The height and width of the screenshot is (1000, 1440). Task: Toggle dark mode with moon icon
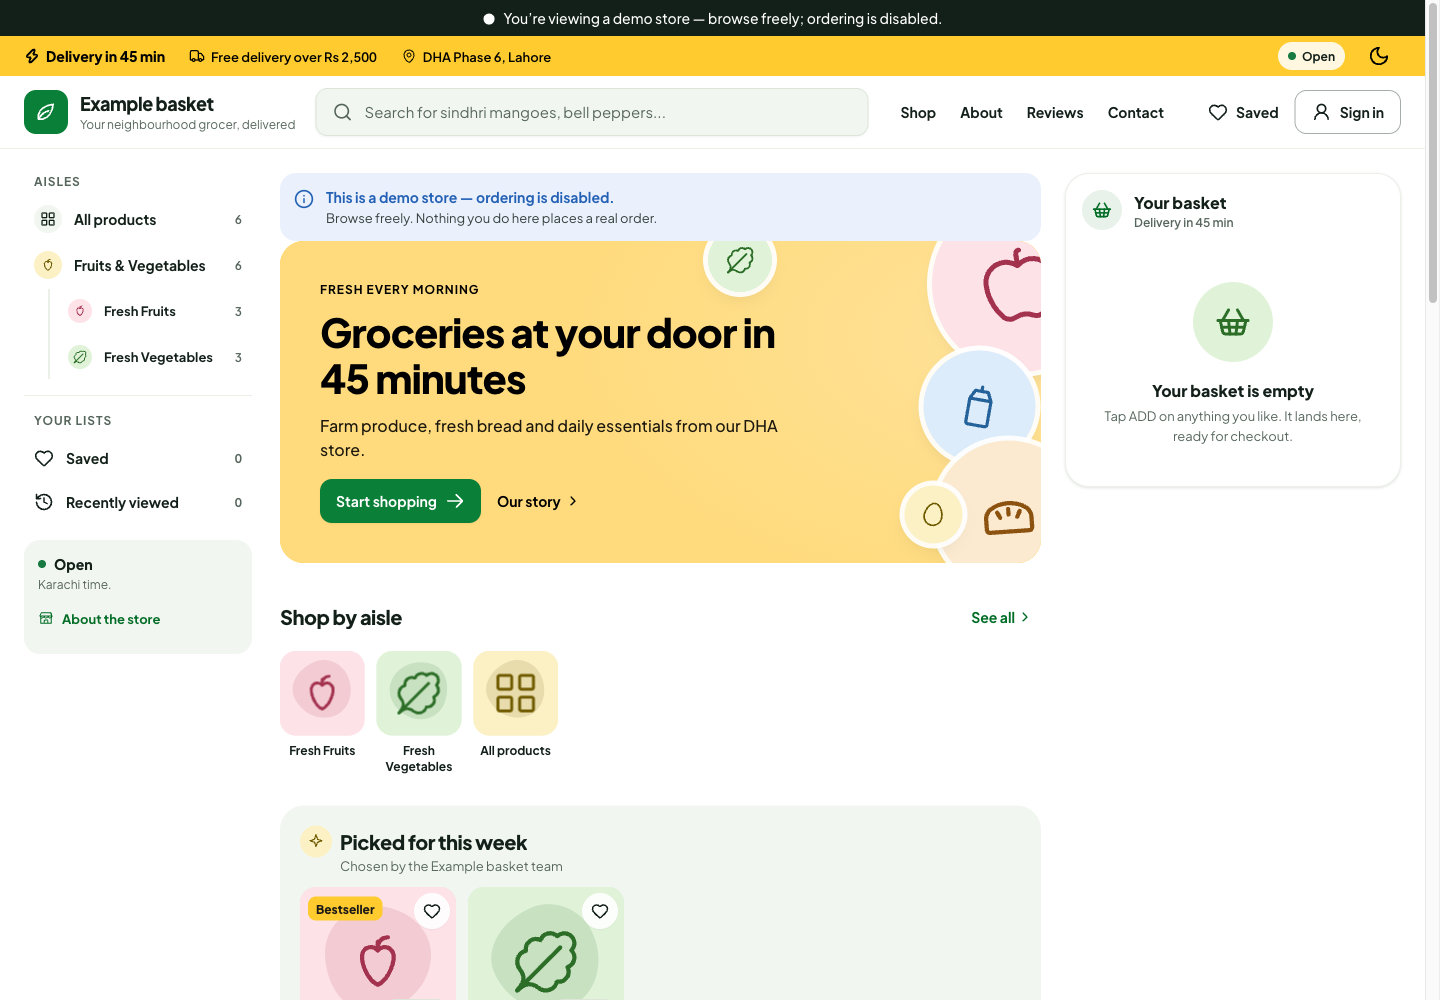(x=1379, y=56)
